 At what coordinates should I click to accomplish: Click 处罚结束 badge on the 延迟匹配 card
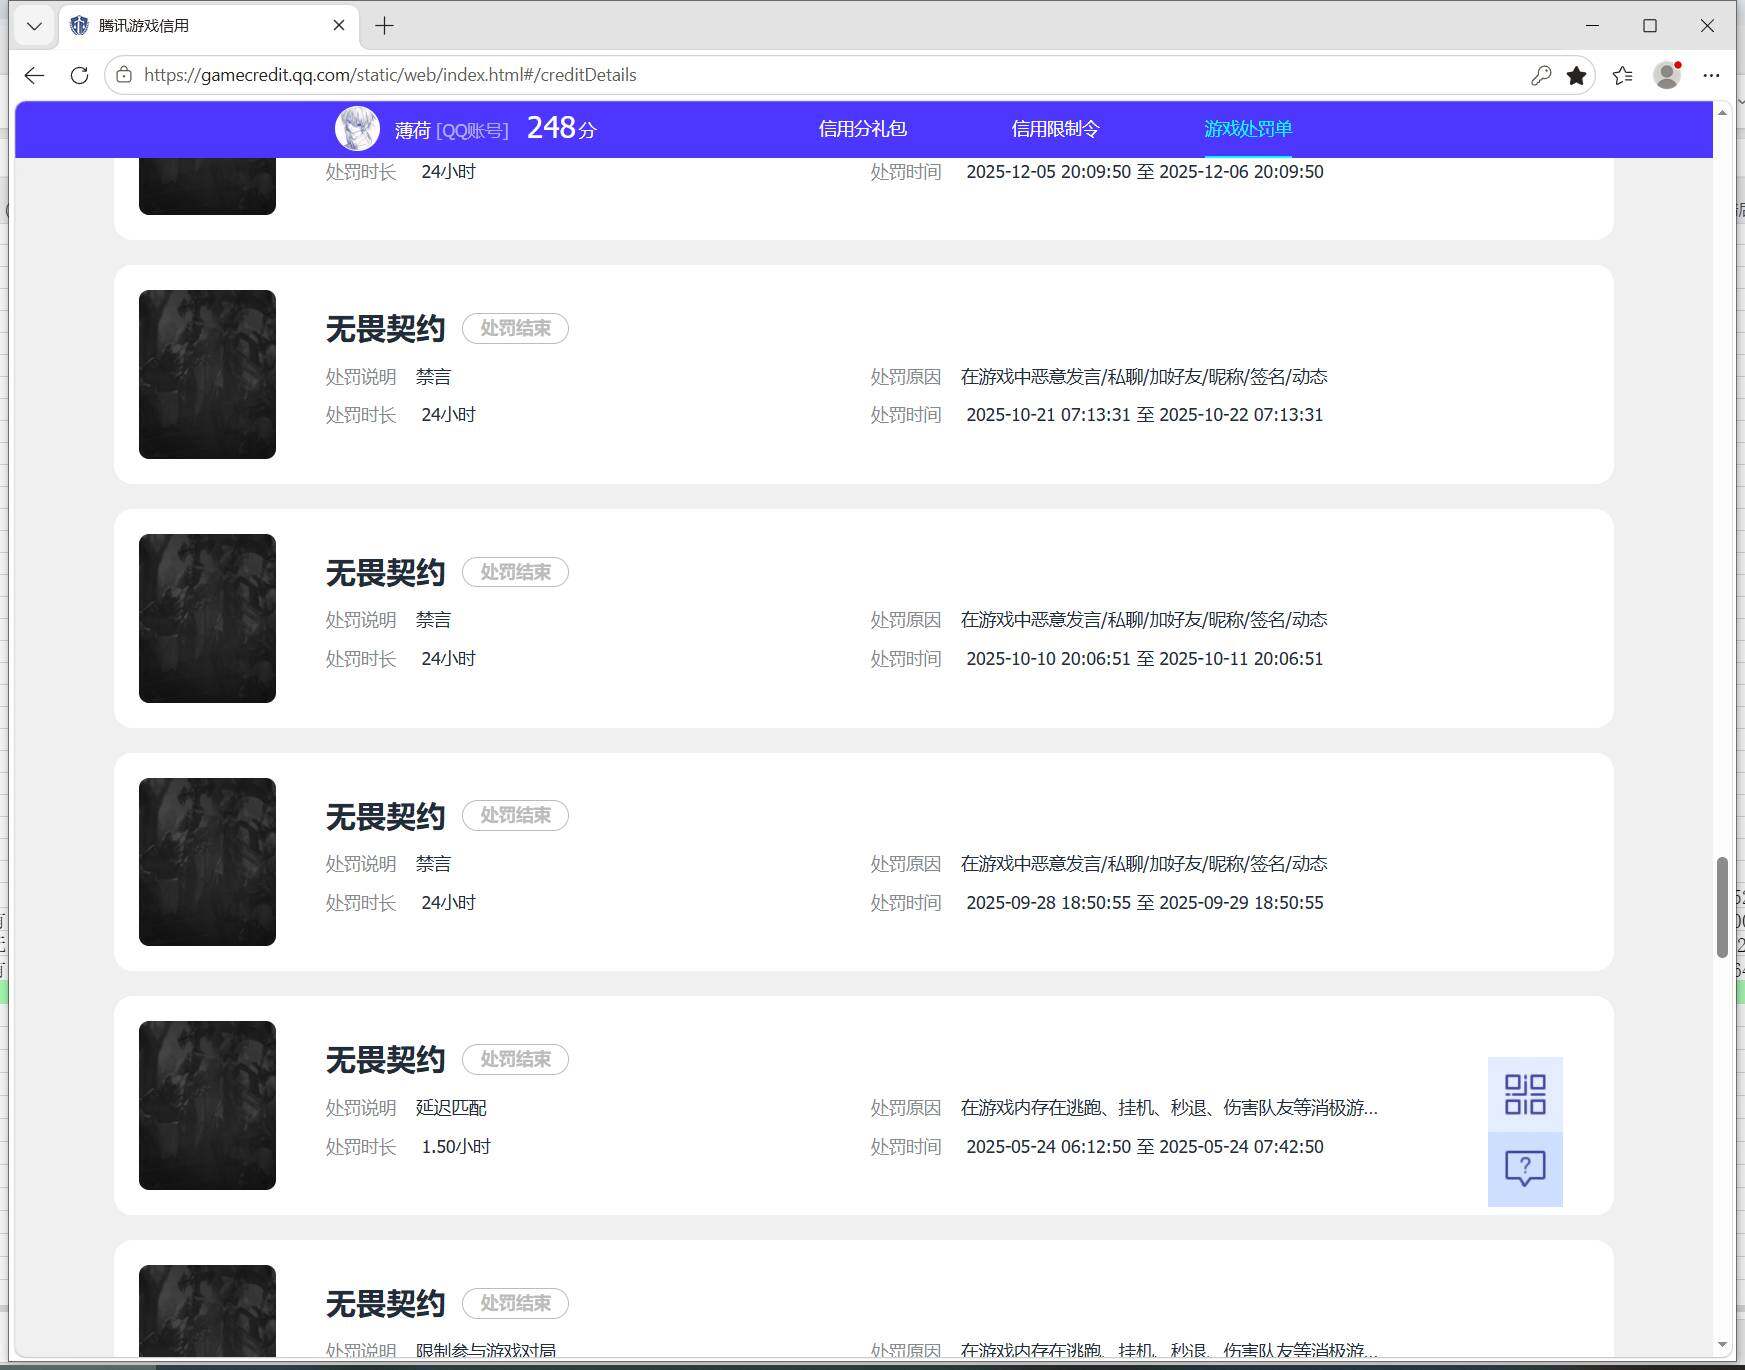coord(515,1059)
